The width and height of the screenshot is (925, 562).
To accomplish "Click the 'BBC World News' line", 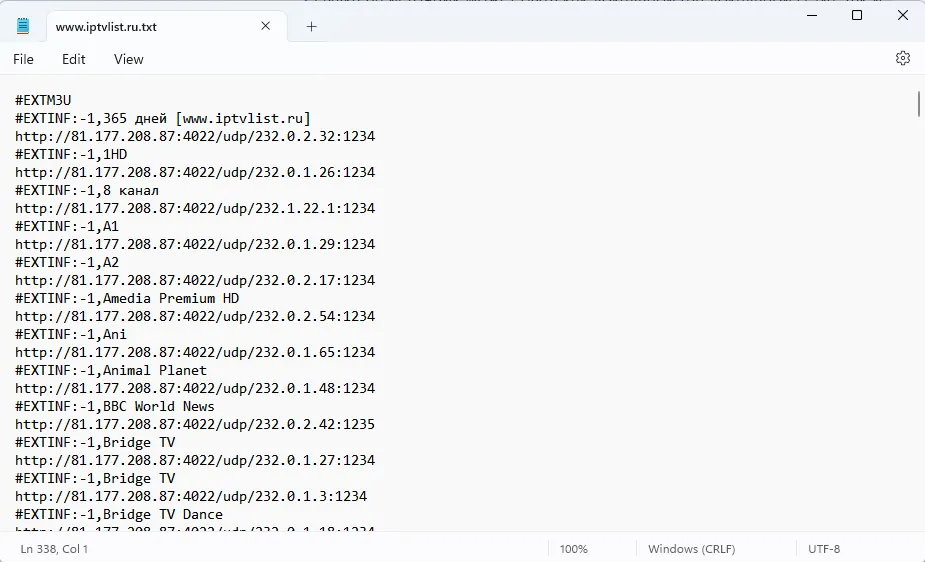I will pos(114,406).
